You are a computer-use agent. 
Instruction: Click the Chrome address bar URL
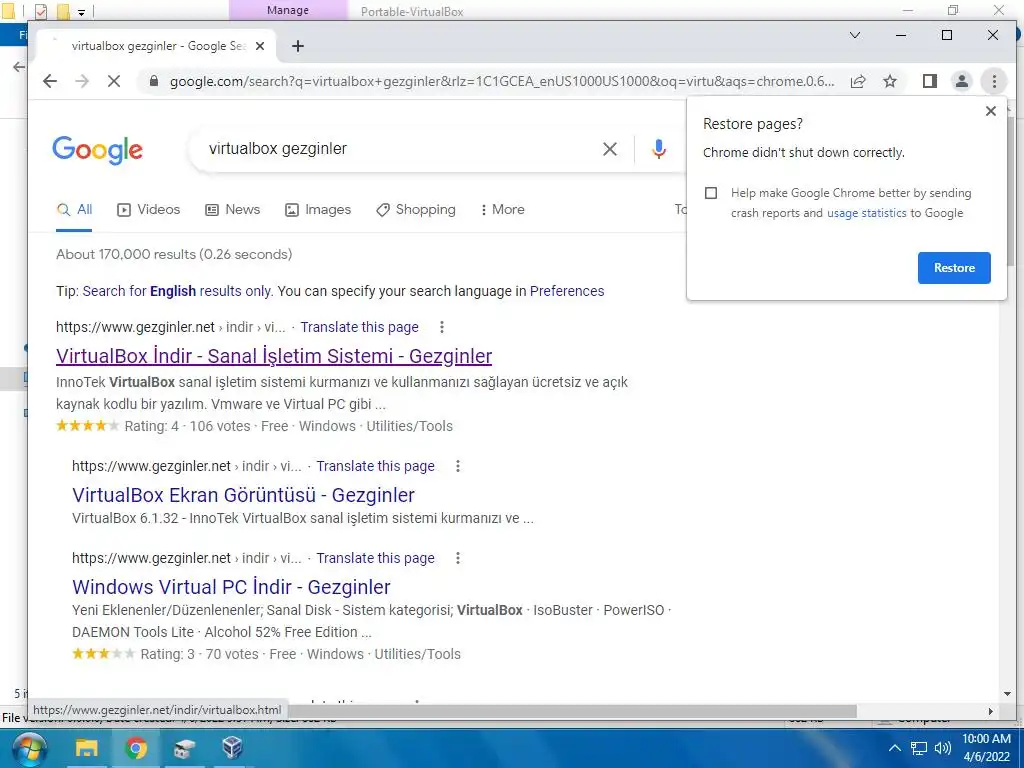tap(502, 81)
